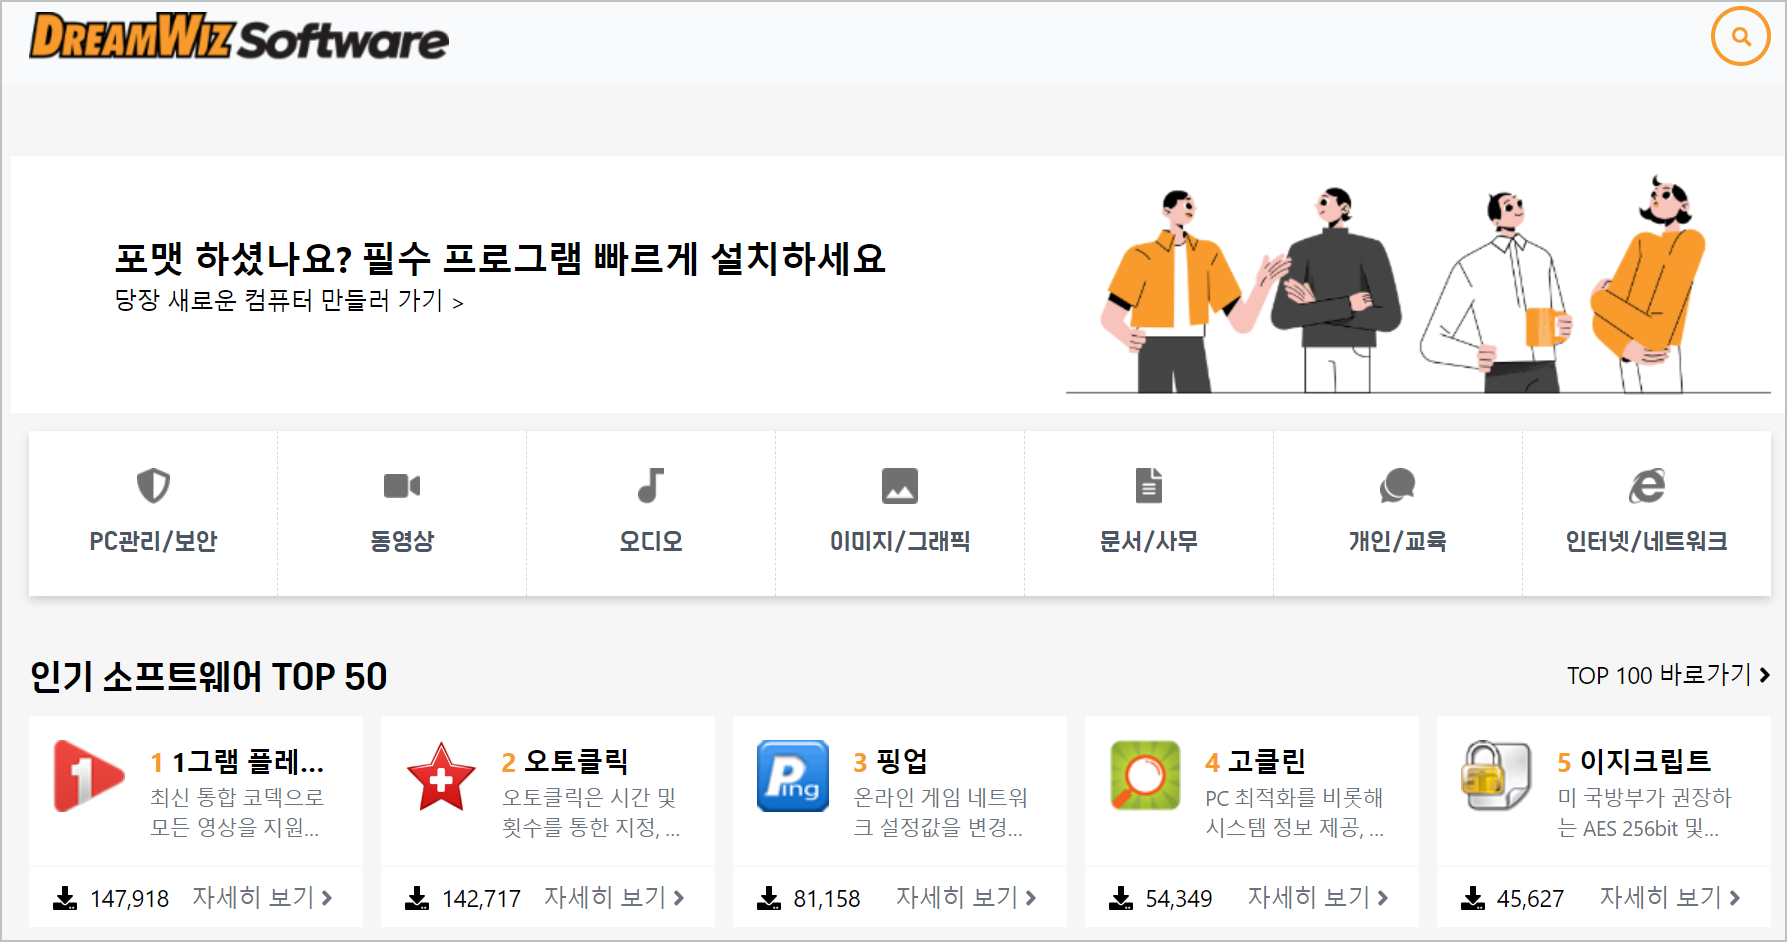Click the download icon next to 81,158
This screenshot has height=942, width=1787.
769,898
